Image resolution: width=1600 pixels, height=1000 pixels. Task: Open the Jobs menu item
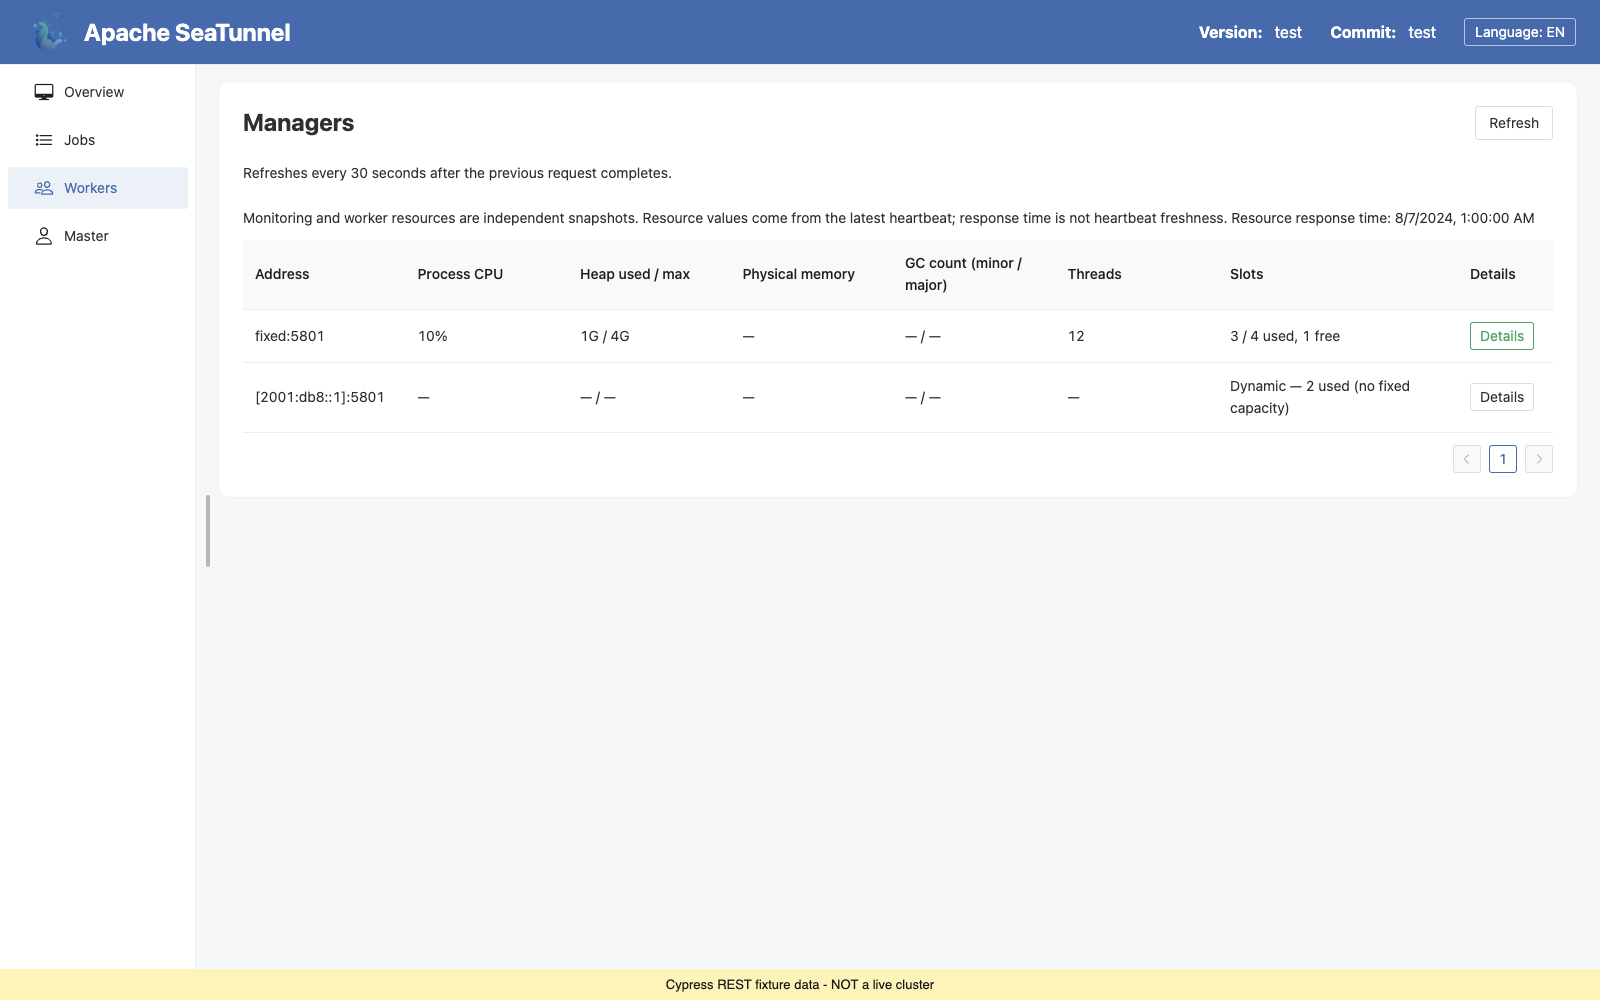coord(98,140)
